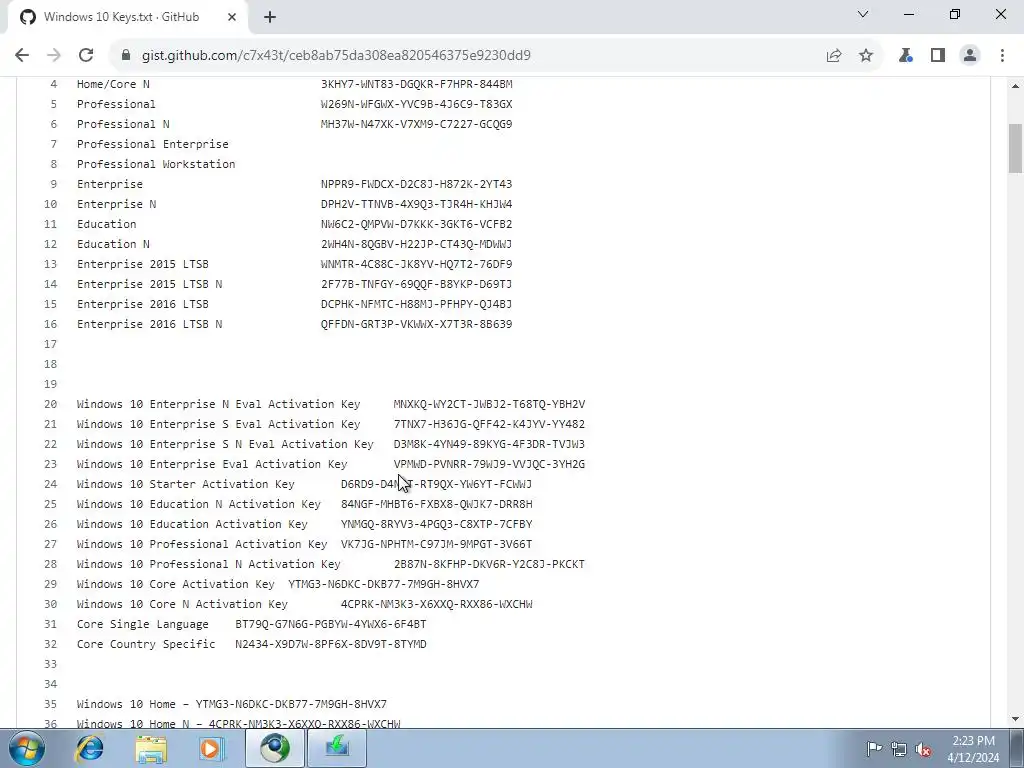Viewport: 1024px width, 768px height.
Task: Open the Chrome profile avatar
Action: coord(970,56)
